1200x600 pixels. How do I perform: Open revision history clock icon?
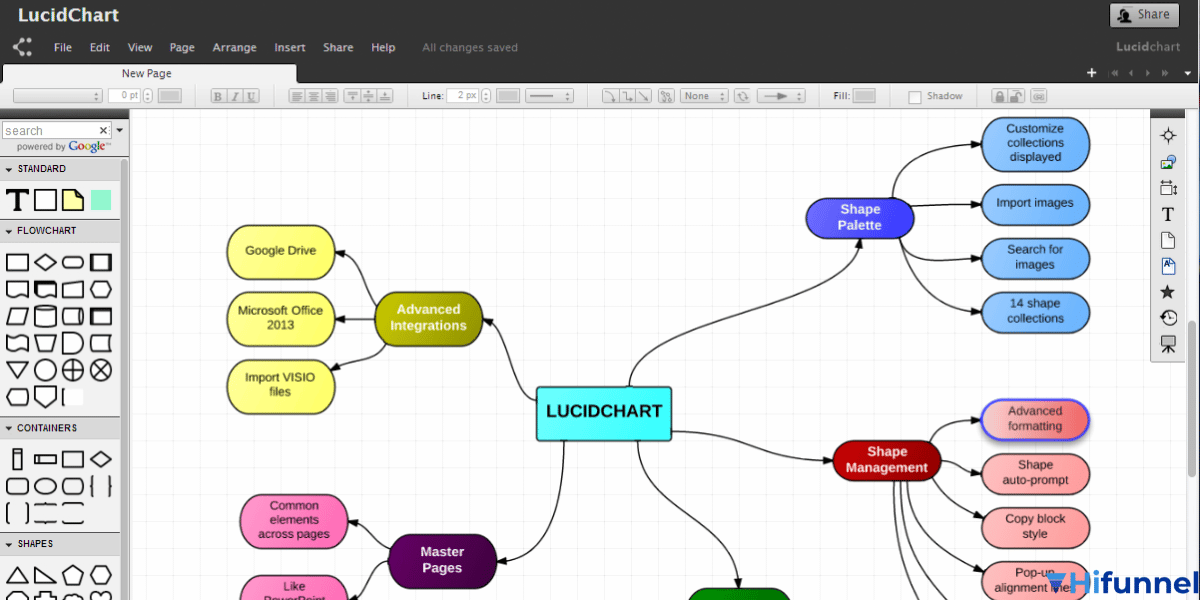tap(1167, 318)
